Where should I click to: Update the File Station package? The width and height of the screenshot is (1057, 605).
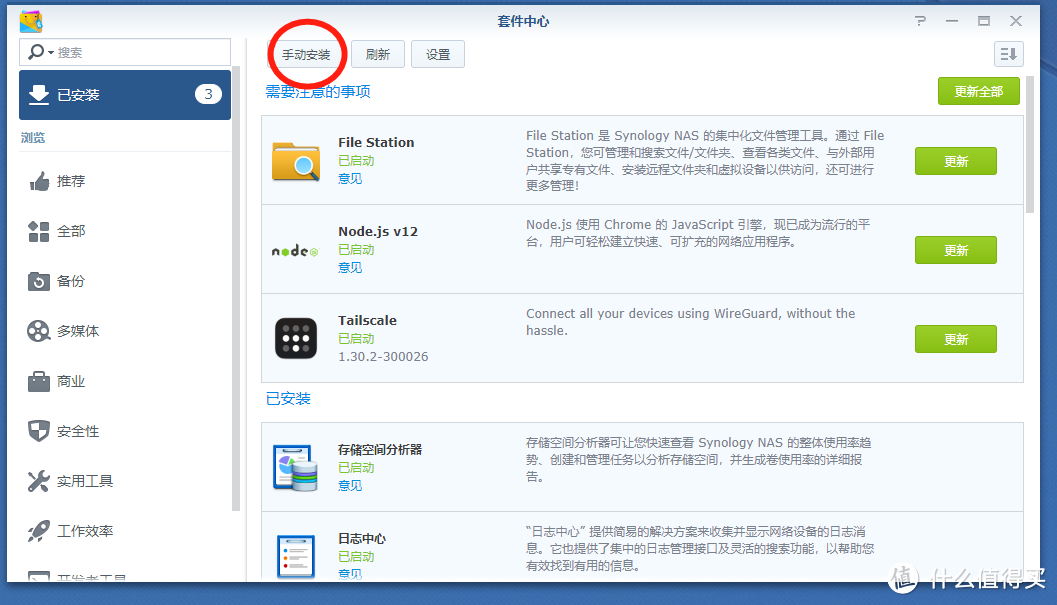click(x=955, y=161)
